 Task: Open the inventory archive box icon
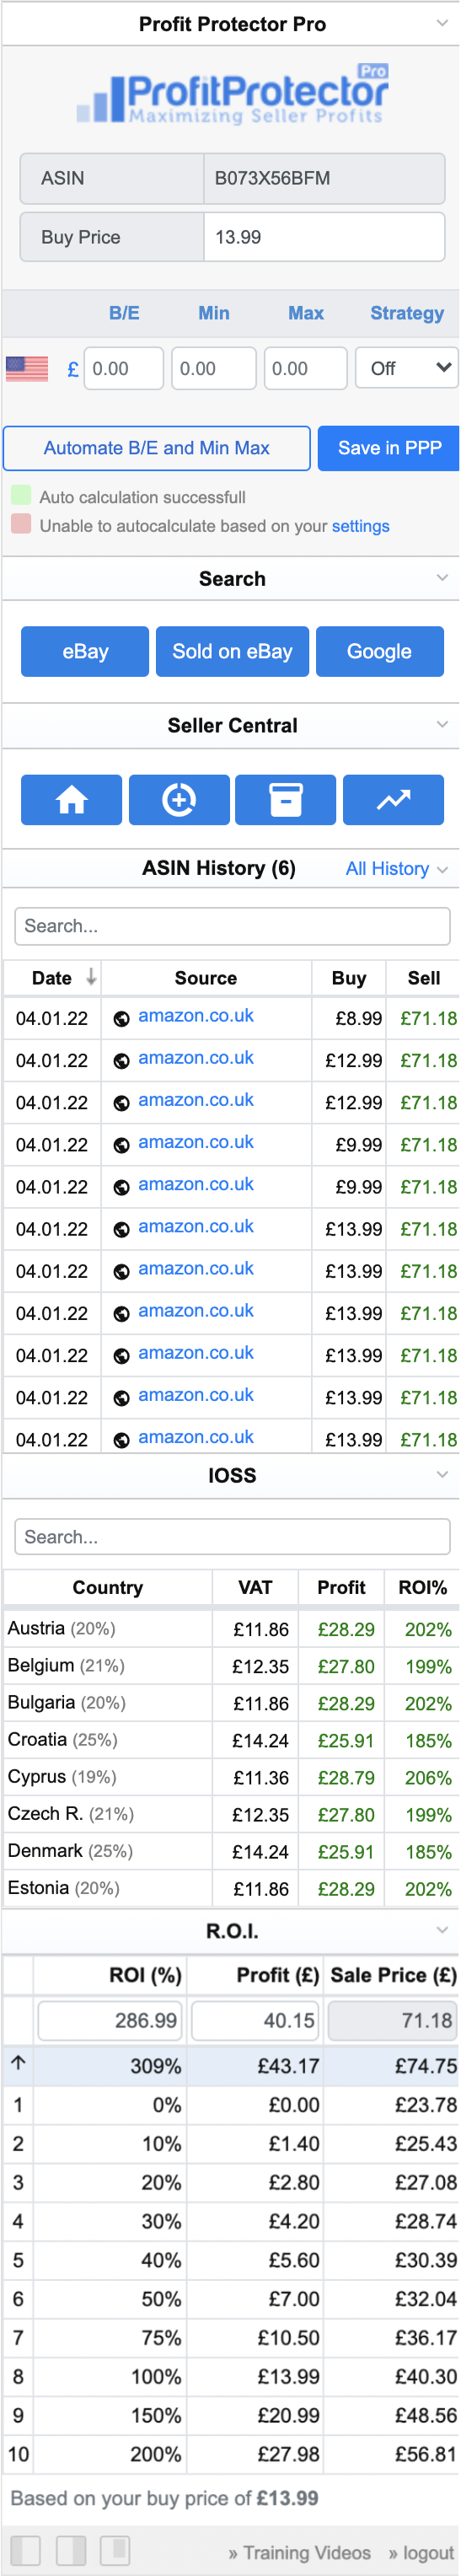point(286,800)
